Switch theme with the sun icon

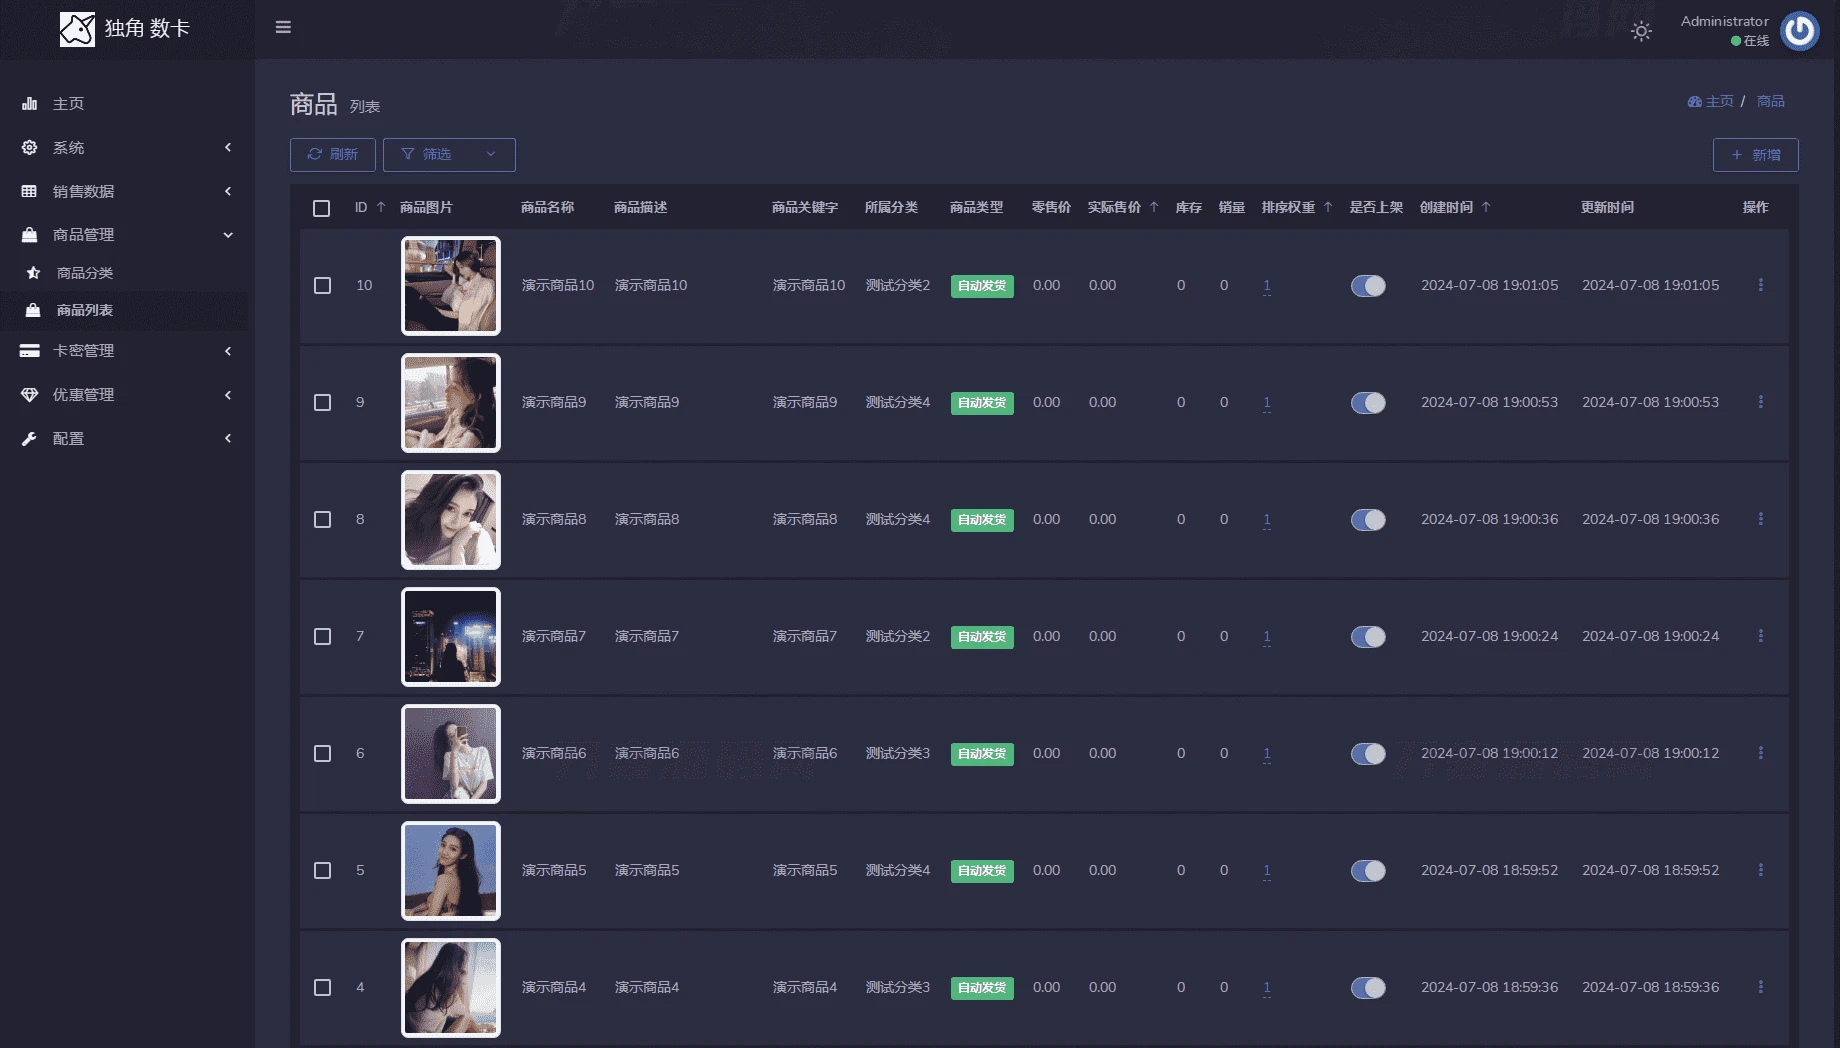[x=1641, y=31]
